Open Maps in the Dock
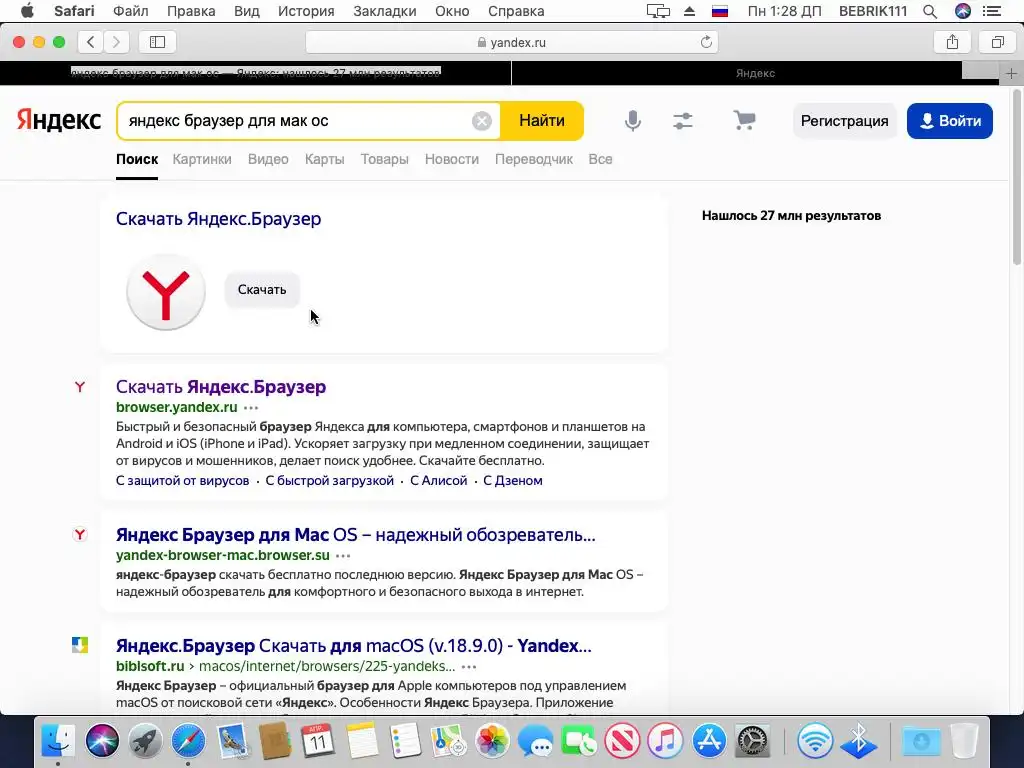Image resolution: width=1024 pixels, height=768 pixels. pyautogui.click(x=448, y=741)
